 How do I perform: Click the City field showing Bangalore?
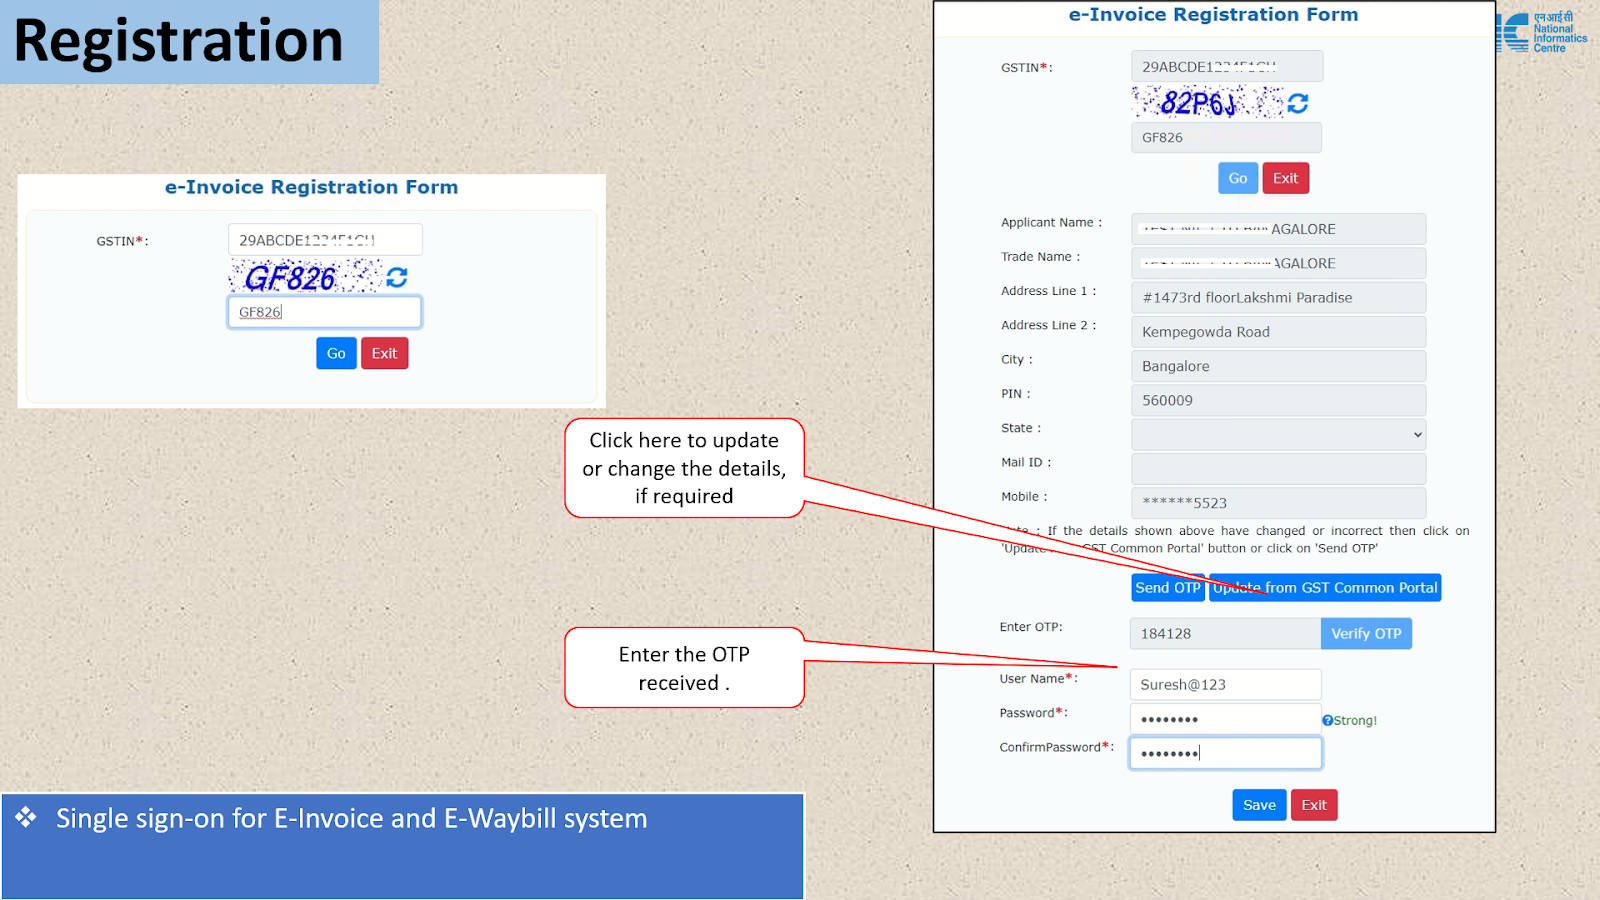pyautogui.click(x=1277, y=366)
